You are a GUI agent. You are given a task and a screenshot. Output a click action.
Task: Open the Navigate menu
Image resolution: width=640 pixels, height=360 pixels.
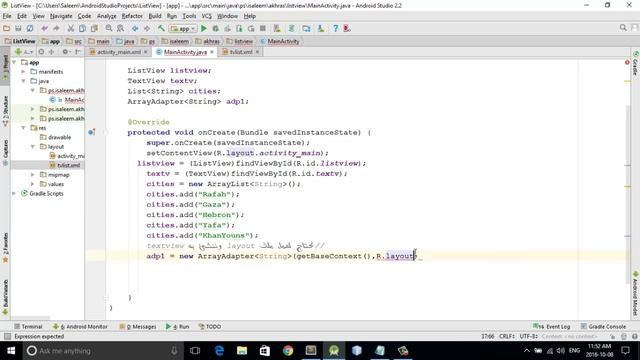pyautogui.click(x=61, y=16)
